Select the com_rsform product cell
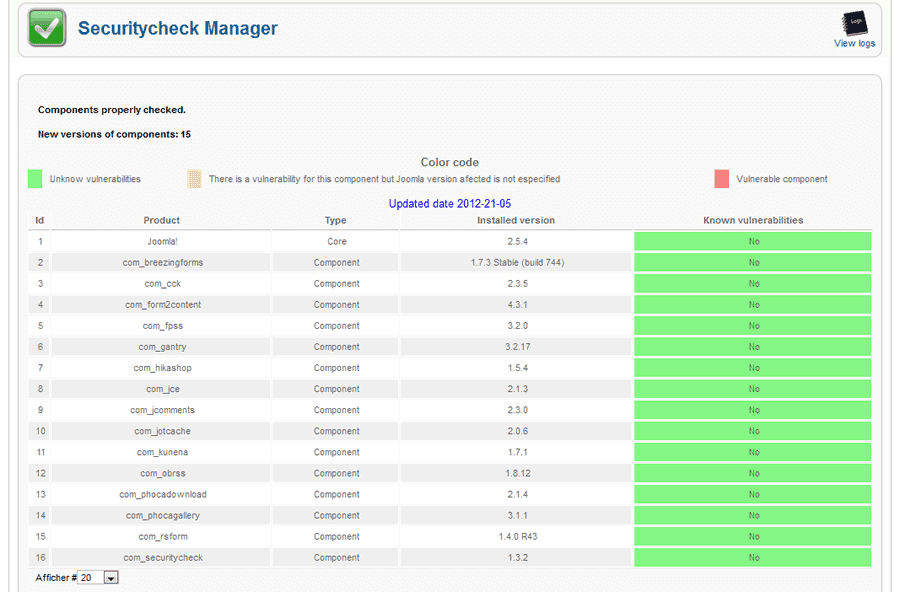The image size is (900, 592). [162, 537]
